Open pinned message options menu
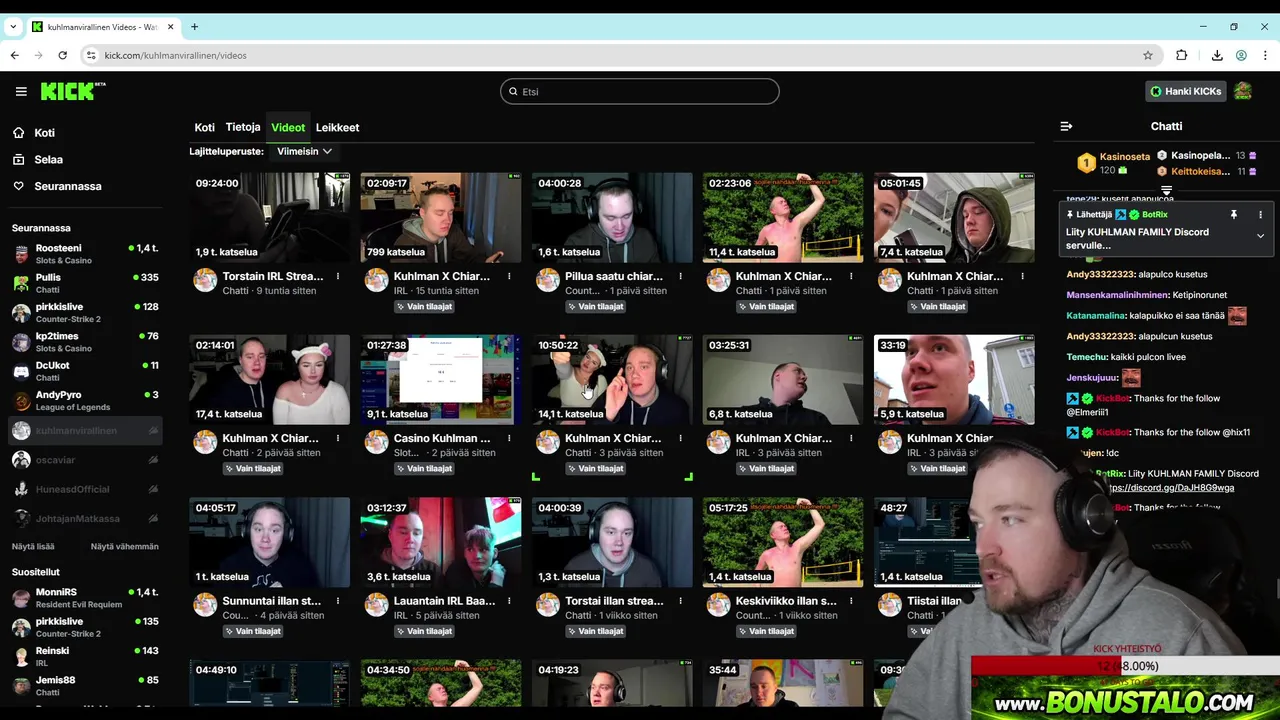Screen dimensions: 1280x720 click(1260, 214)
